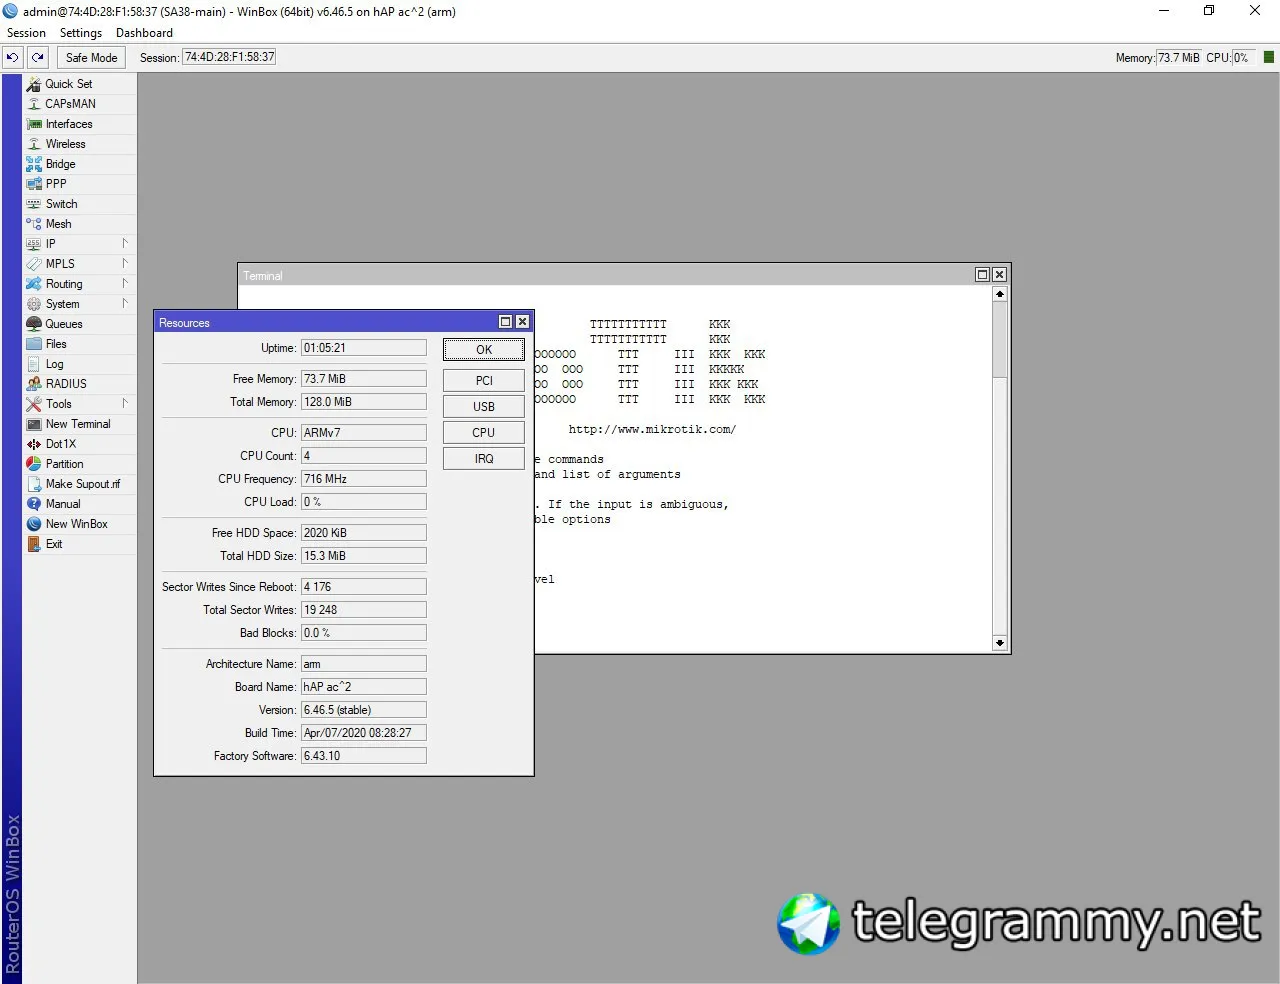Click the CPU button in Resources

tap(484, 433)
